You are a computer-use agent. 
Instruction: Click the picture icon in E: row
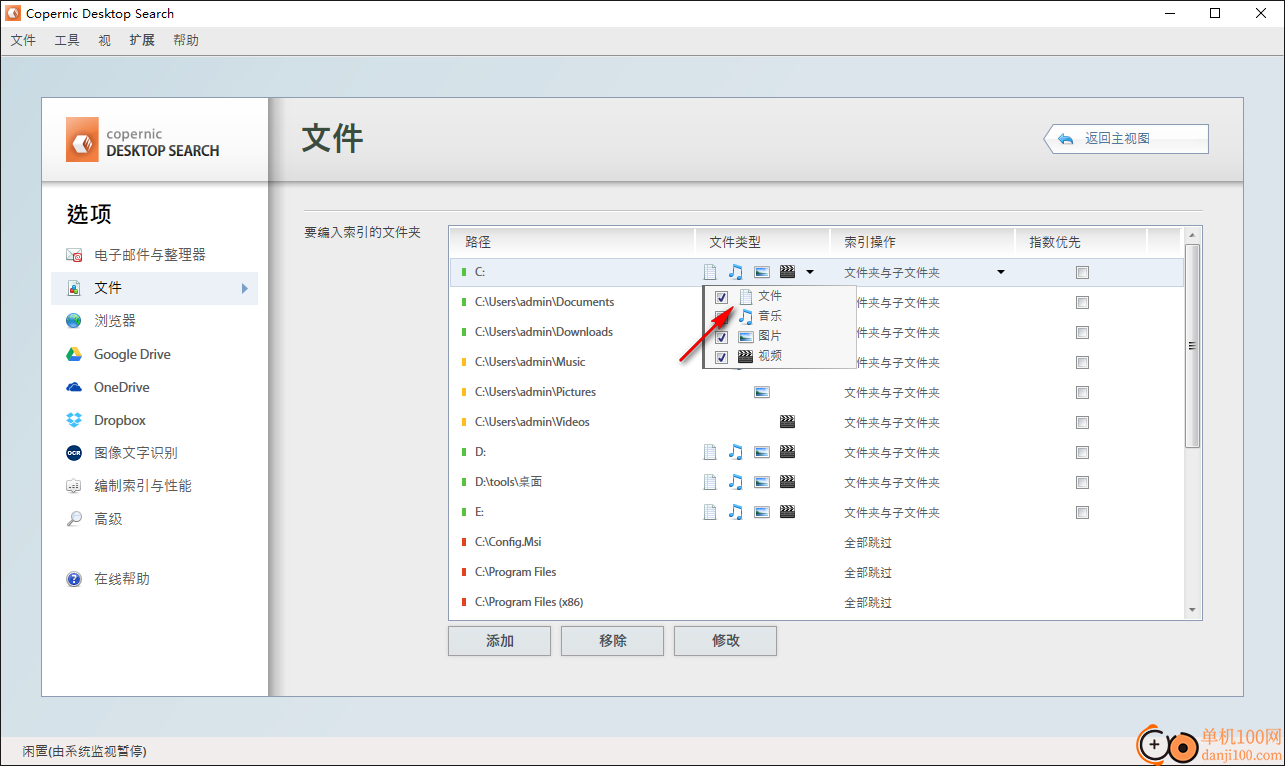pos(762,512)
